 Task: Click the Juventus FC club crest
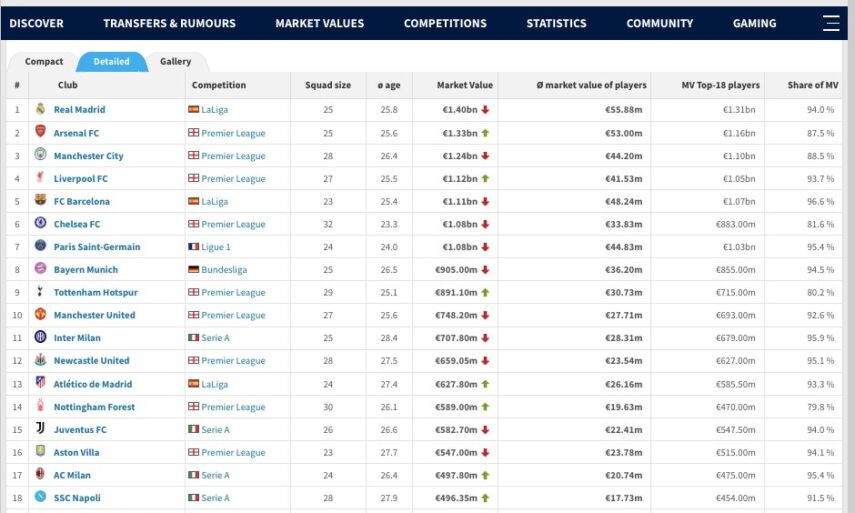pos(40,429)
